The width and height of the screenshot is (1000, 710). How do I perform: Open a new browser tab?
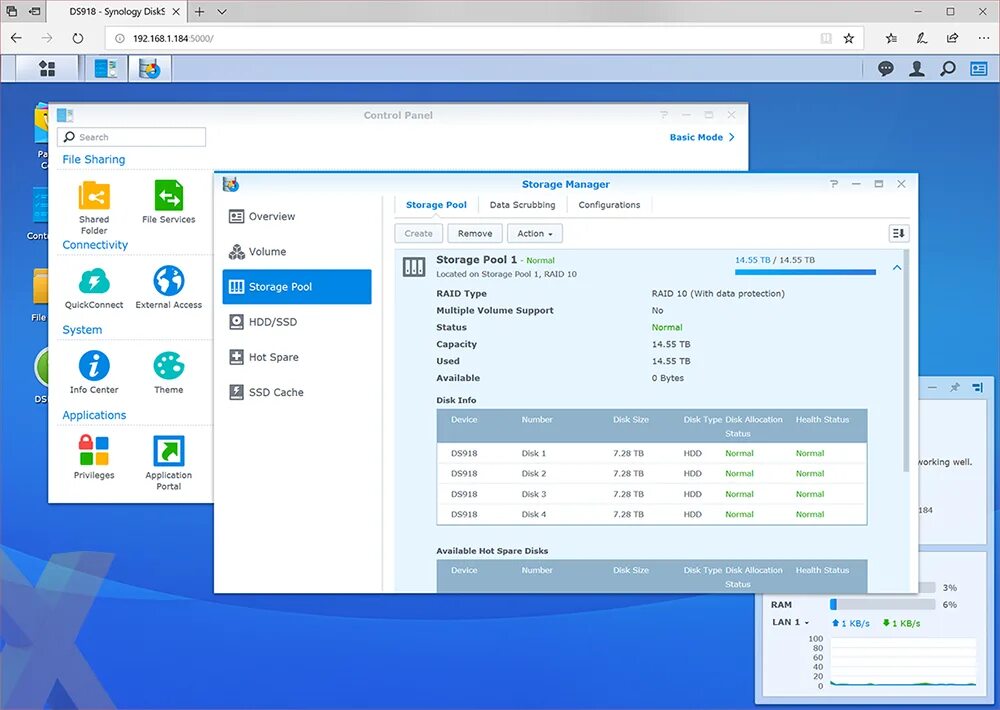[200, 11]
